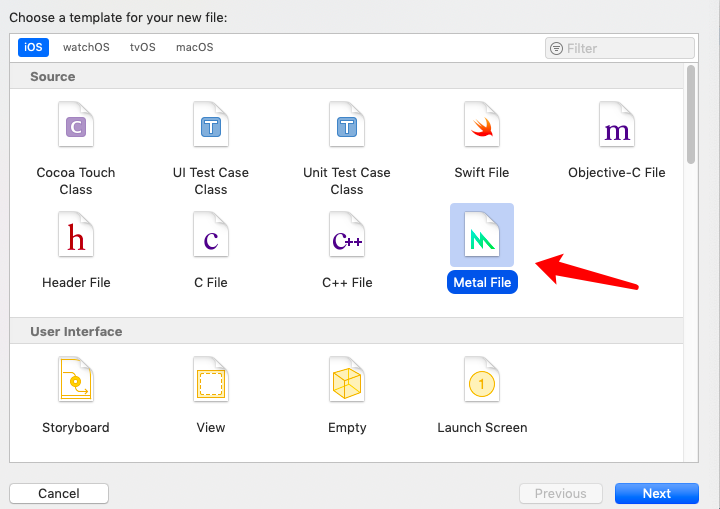Screen dimensions: 720x509
Task: Select the Metal File template
Action: tap(482, 238)
